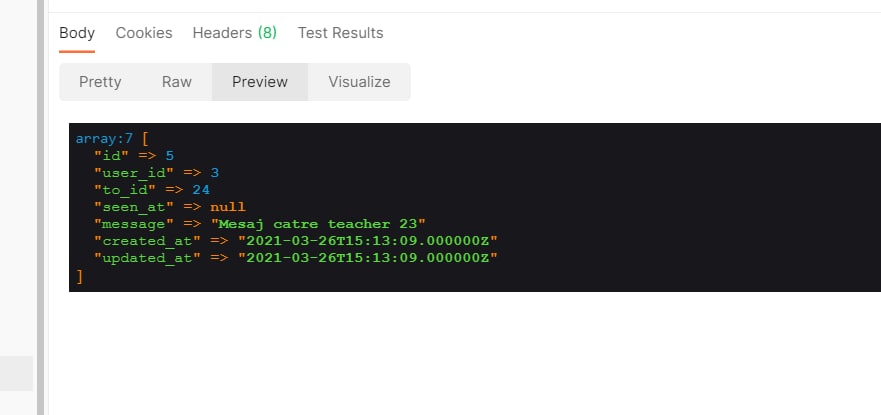Click the array:7 header text
881x415 pixels.
104,139
